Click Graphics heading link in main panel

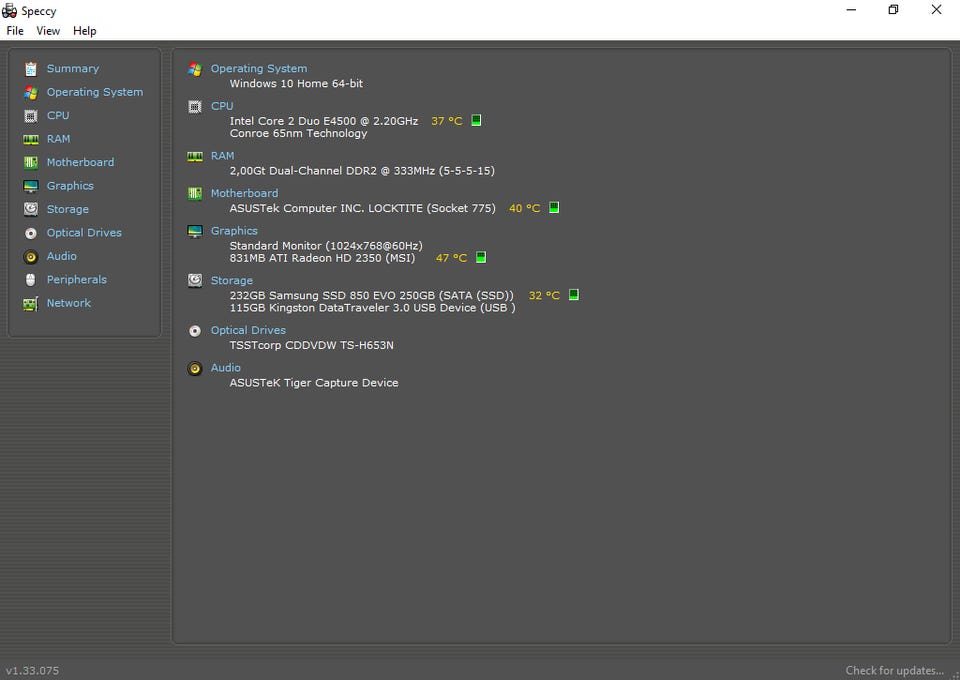[x=234, y=231]
